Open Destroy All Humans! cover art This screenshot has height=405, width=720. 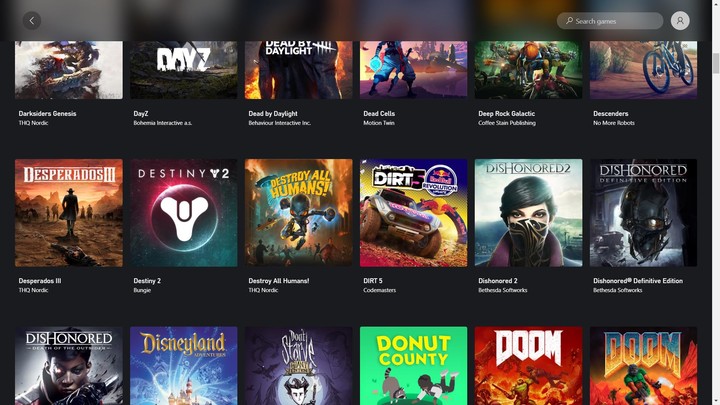[298, 213]
